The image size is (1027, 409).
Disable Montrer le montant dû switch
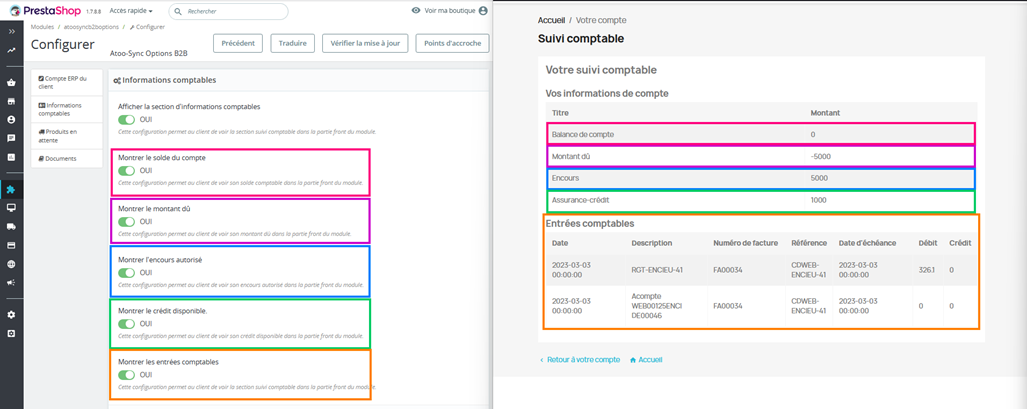pos(126,222)
